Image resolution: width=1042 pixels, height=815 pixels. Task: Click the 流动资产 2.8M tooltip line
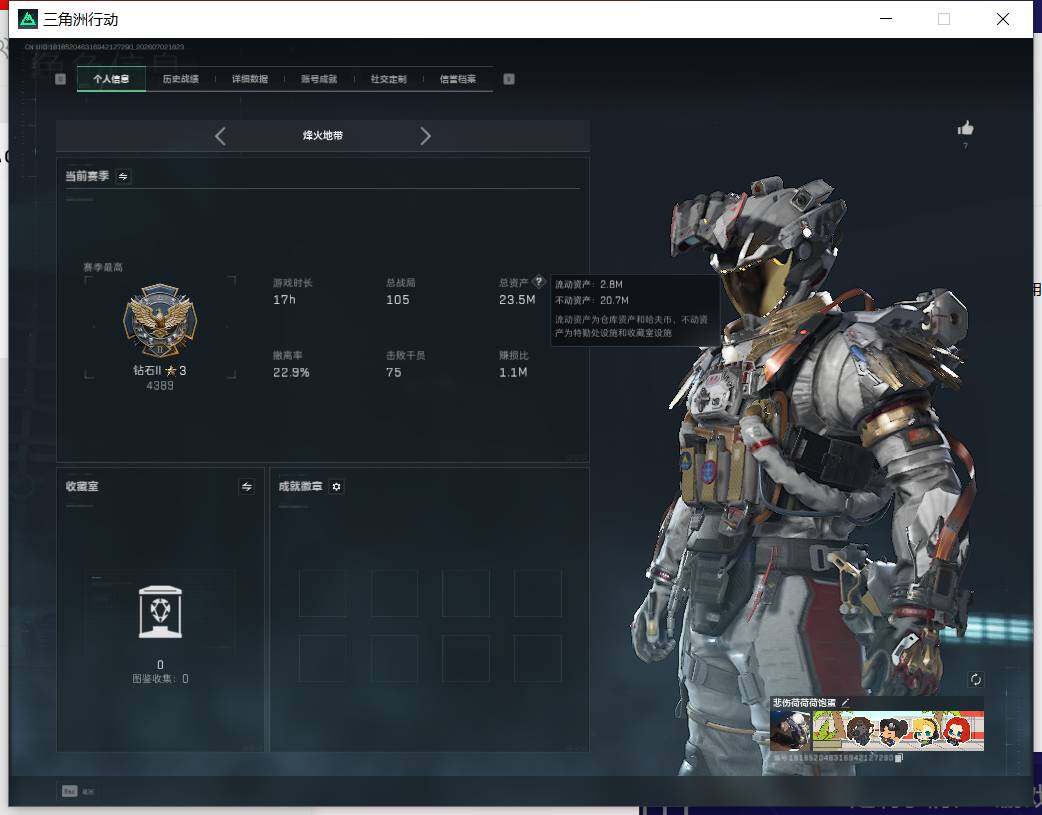589,285
